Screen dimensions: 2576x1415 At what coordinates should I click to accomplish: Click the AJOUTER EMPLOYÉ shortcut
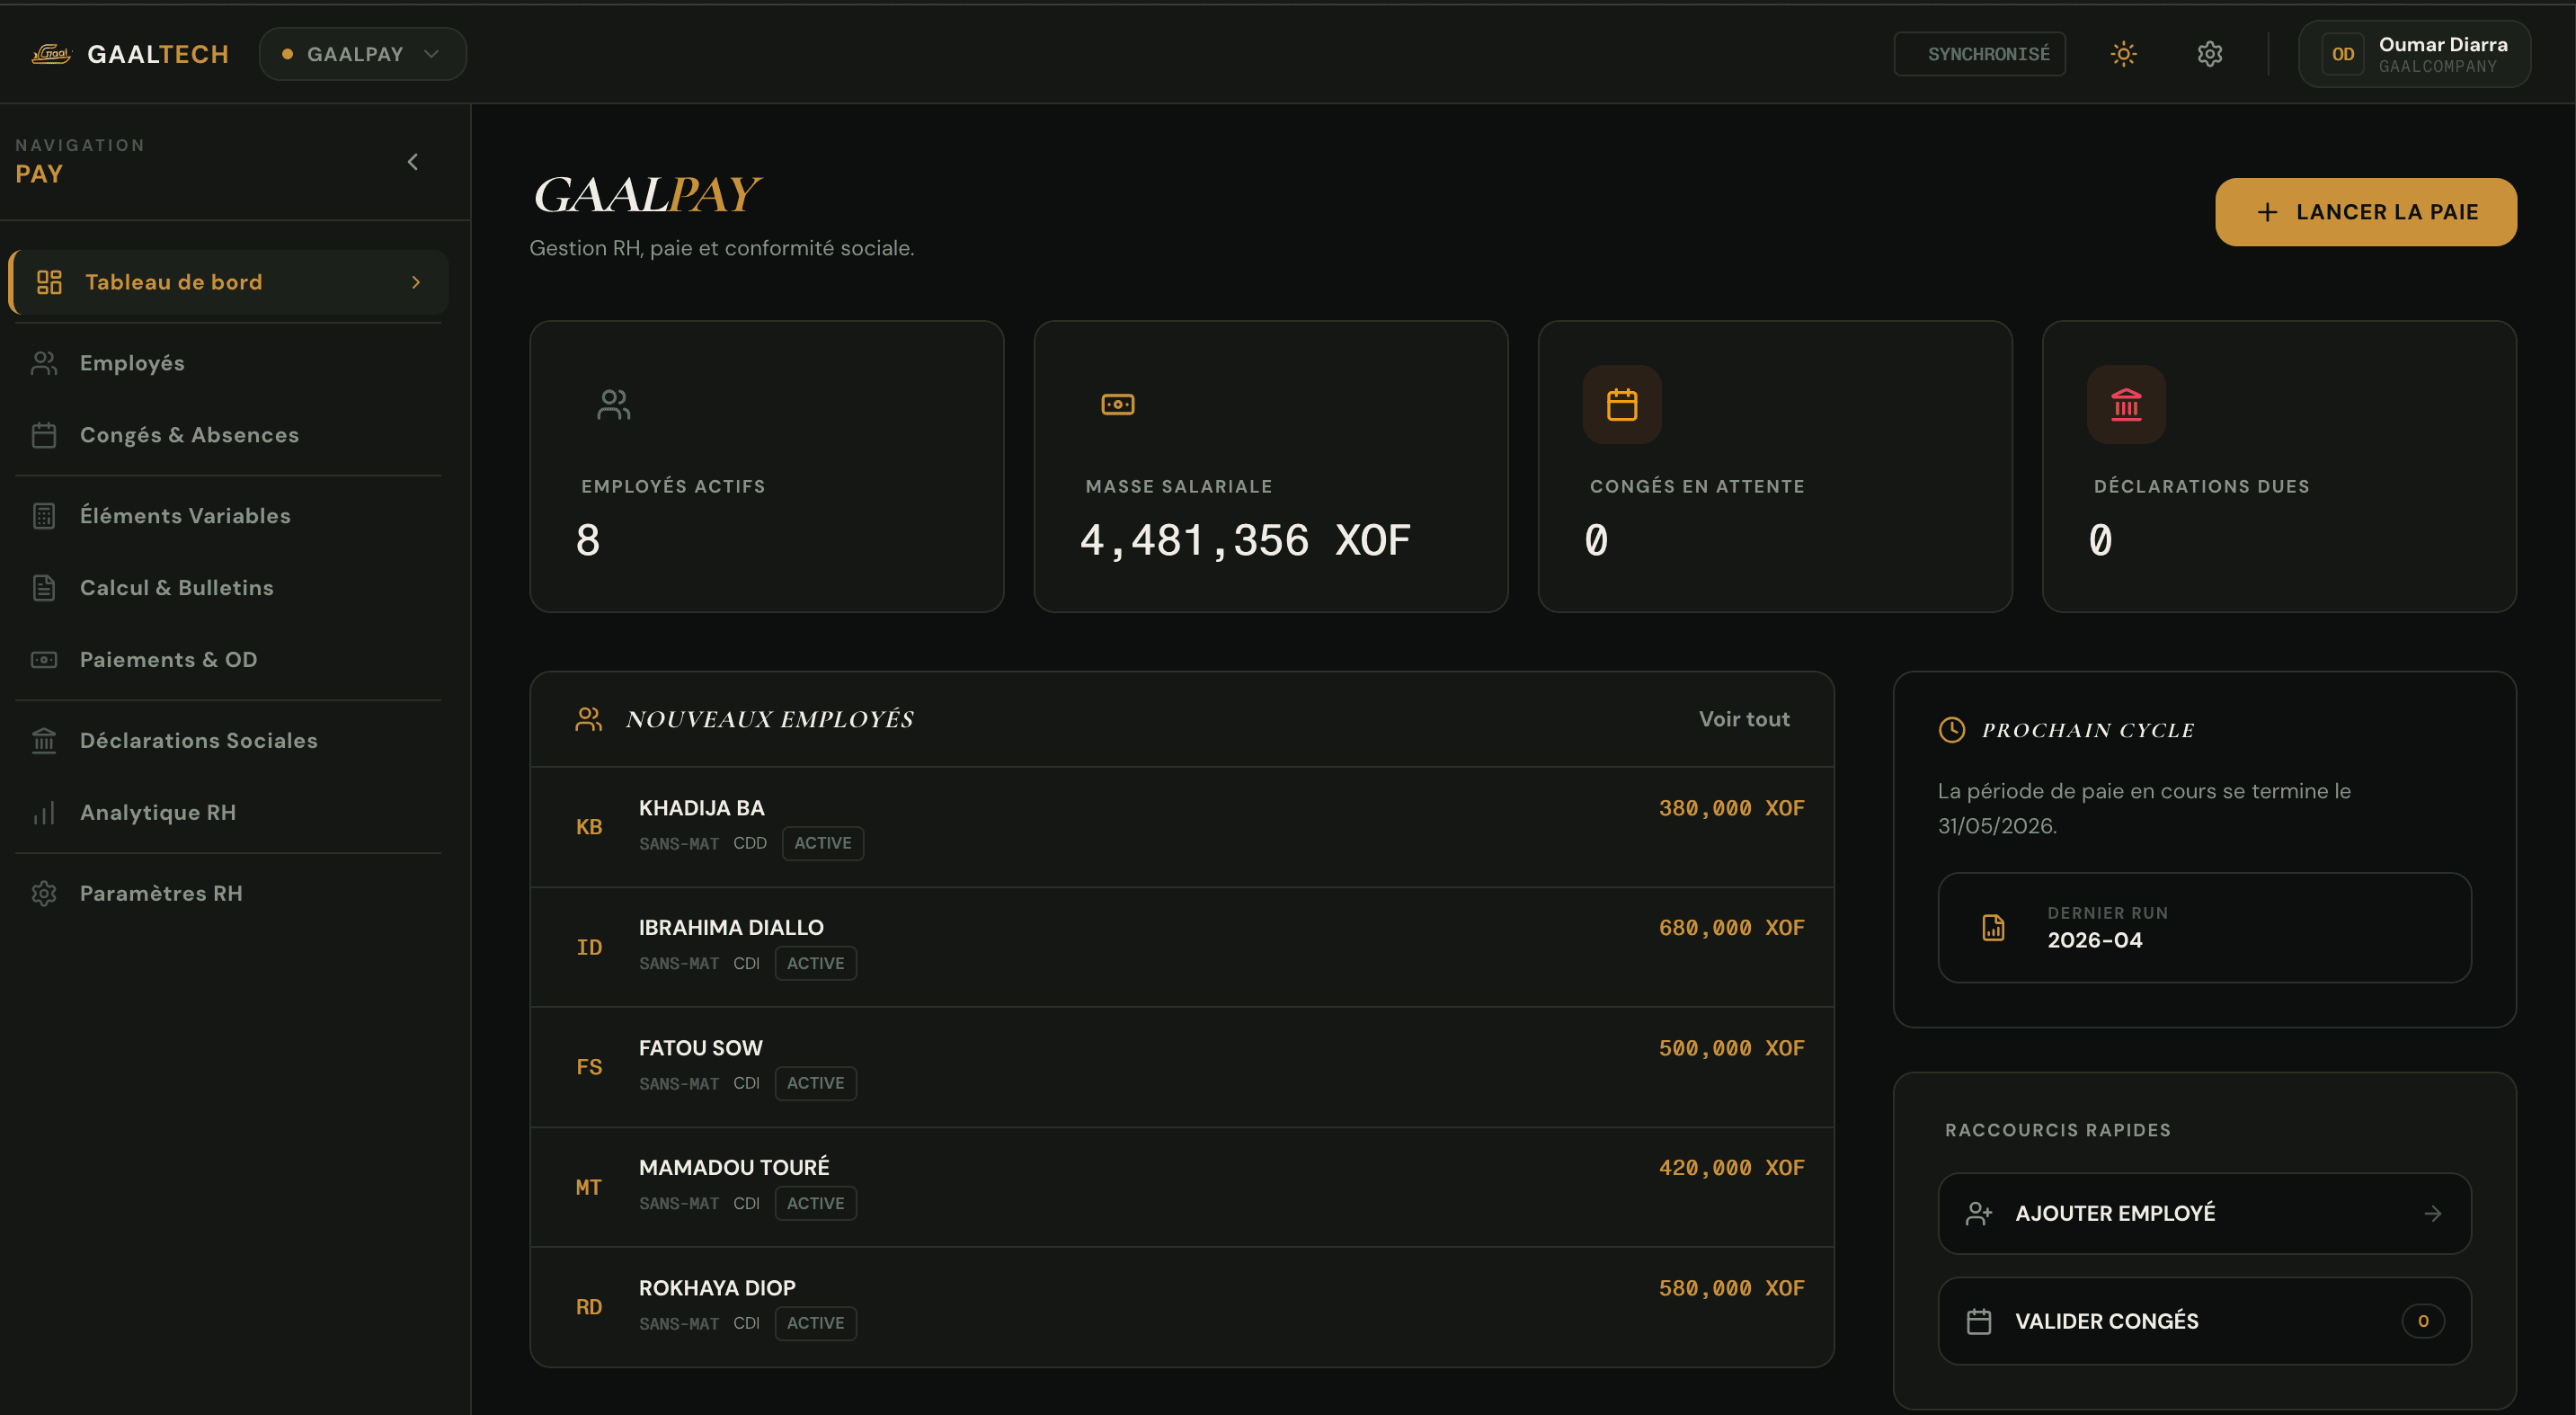pyautogui.click(x=2204, y=1214)
